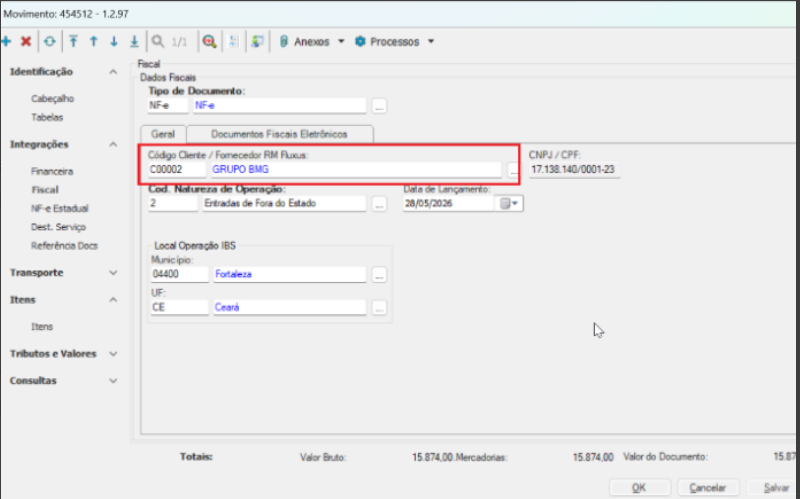Switch to the Geral tab
Viewport: 800px width, 499px height.
click(x=163, y=134)
